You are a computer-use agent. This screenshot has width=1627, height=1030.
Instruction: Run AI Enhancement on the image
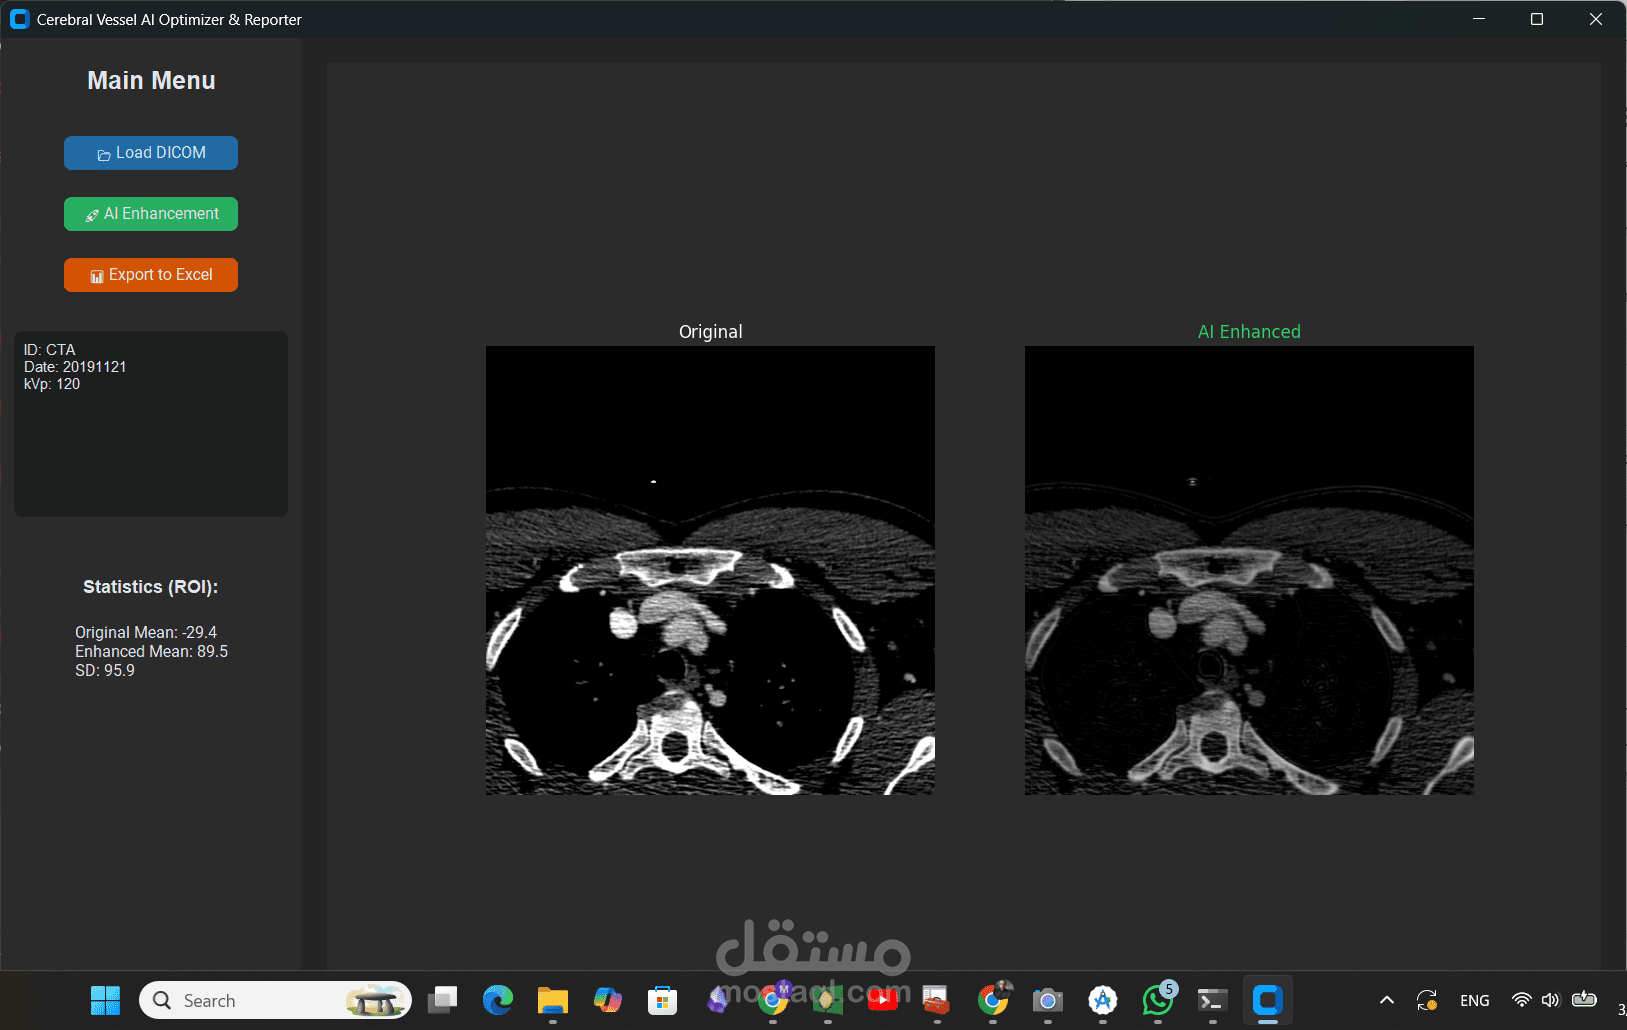[x=151, y=214]
